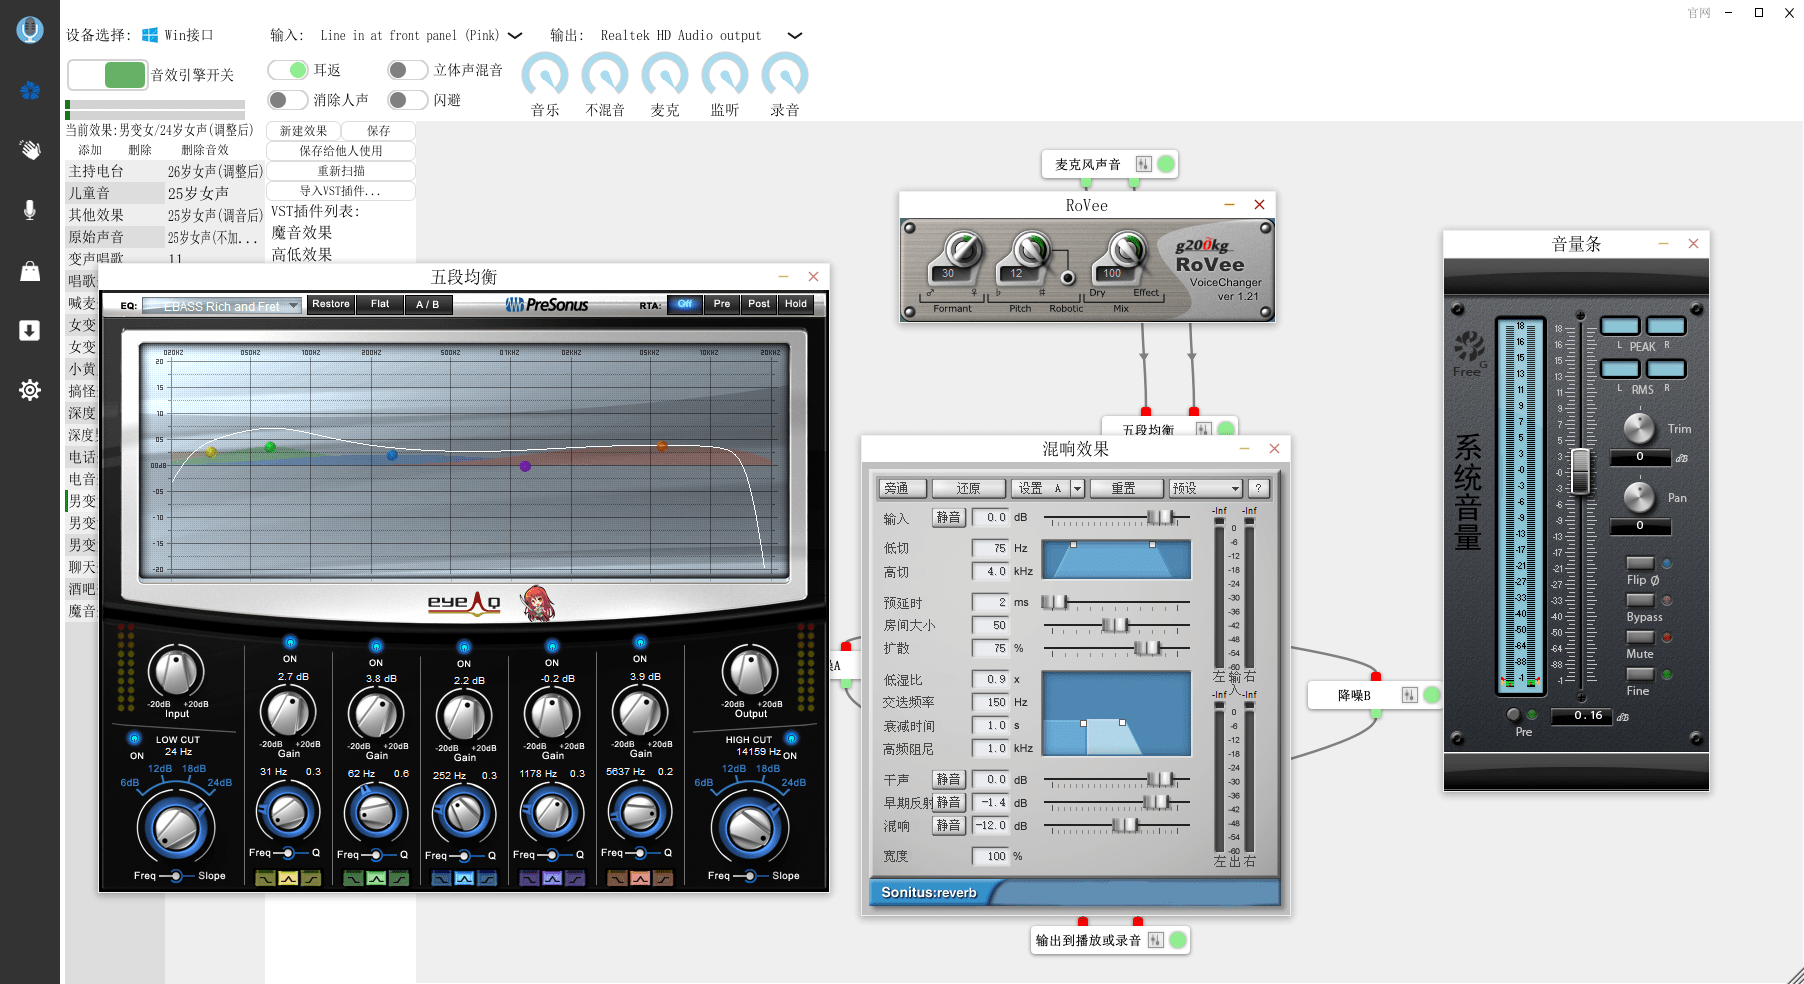Click the 录音 dial icon
The width and height of the screenshot is (1804, 984).
point(785,74)
